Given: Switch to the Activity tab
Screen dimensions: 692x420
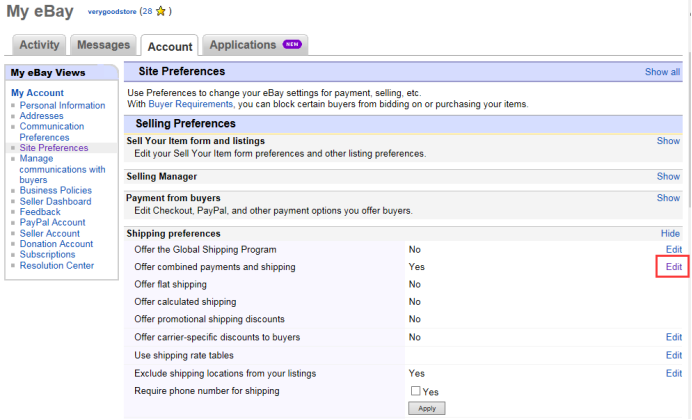Looking at the screenshot, I should coord(39,45).
